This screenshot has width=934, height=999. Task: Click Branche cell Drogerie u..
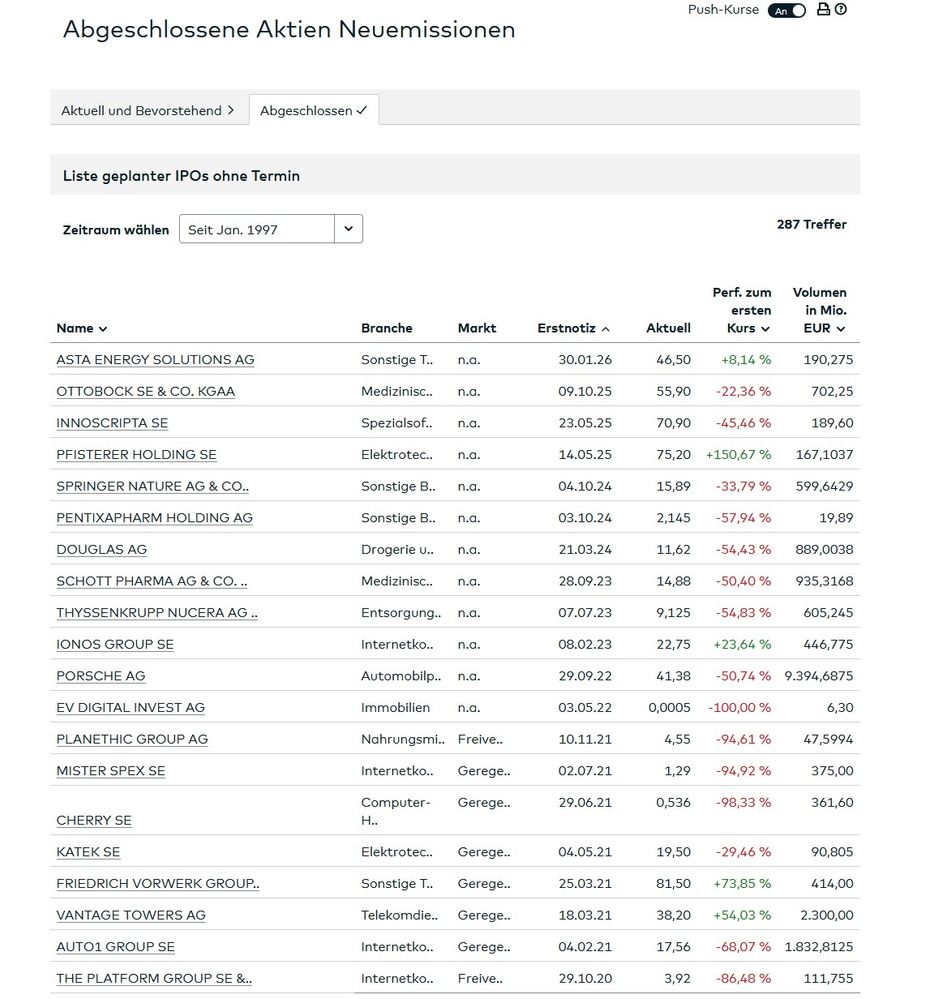(x=397, y=550)
